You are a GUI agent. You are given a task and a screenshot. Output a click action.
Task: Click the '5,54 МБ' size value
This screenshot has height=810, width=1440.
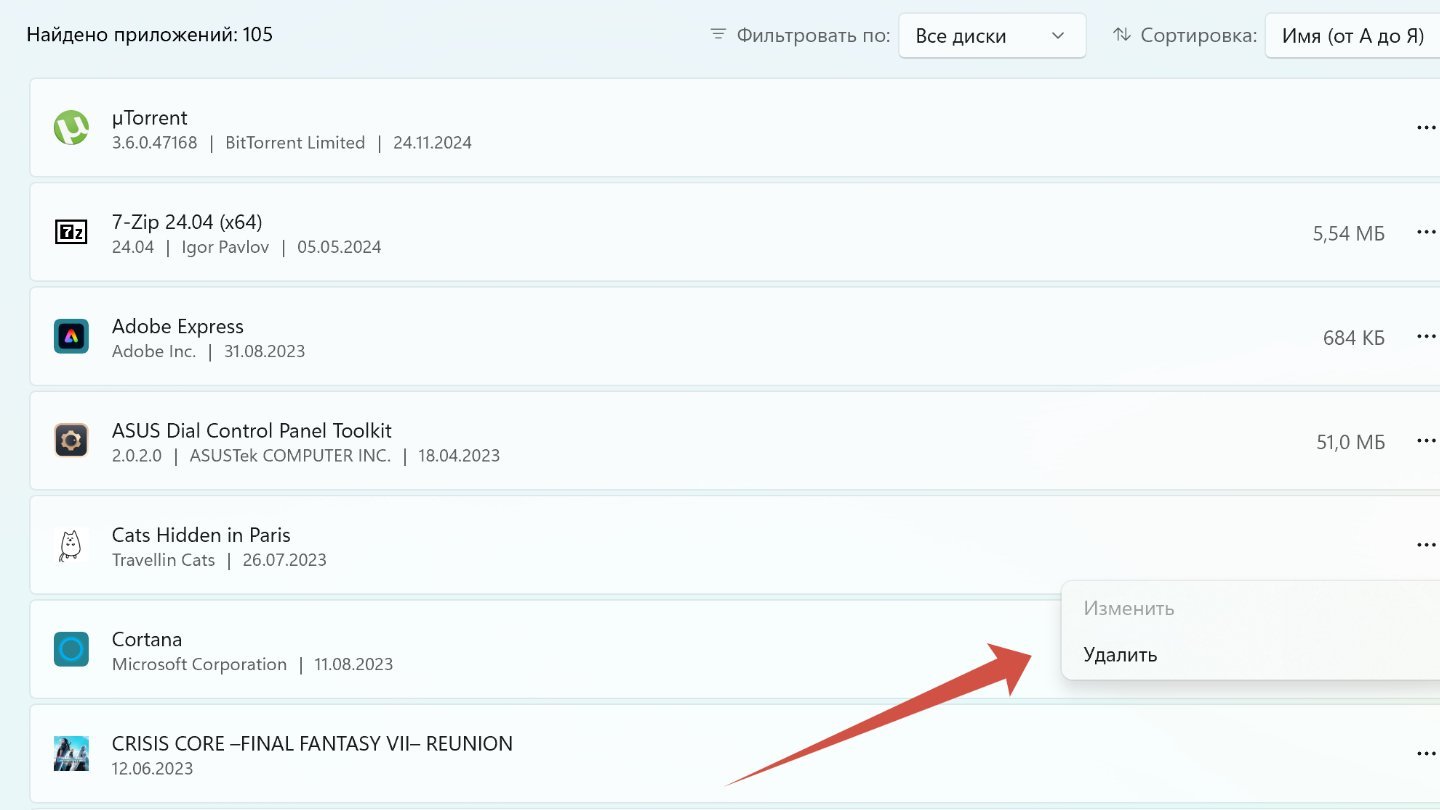(x=1349, y=234)
